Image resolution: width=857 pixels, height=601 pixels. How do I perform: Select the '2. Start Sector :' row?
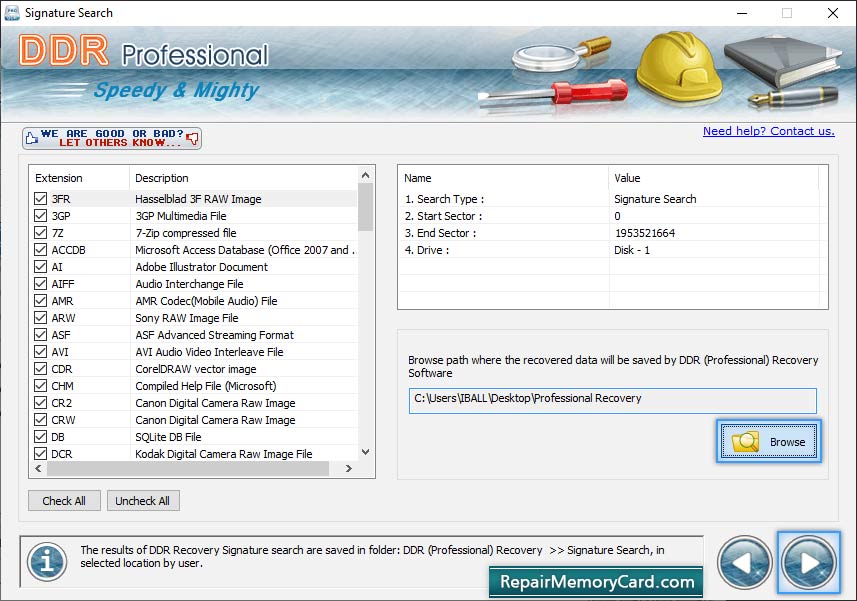pyautogui.click(x=608, y=216)
